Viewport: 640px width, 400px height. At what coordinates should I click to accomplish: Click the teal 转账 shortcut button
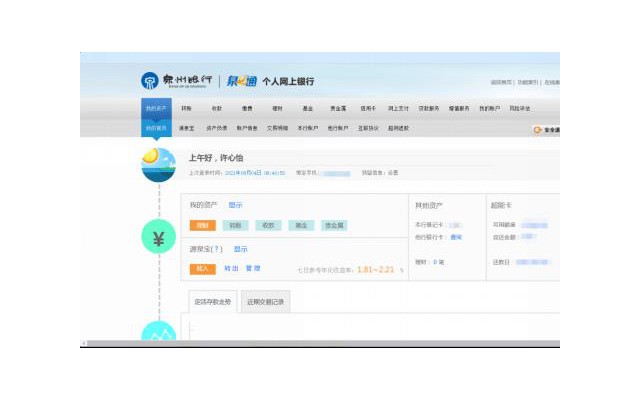(236, 225)
